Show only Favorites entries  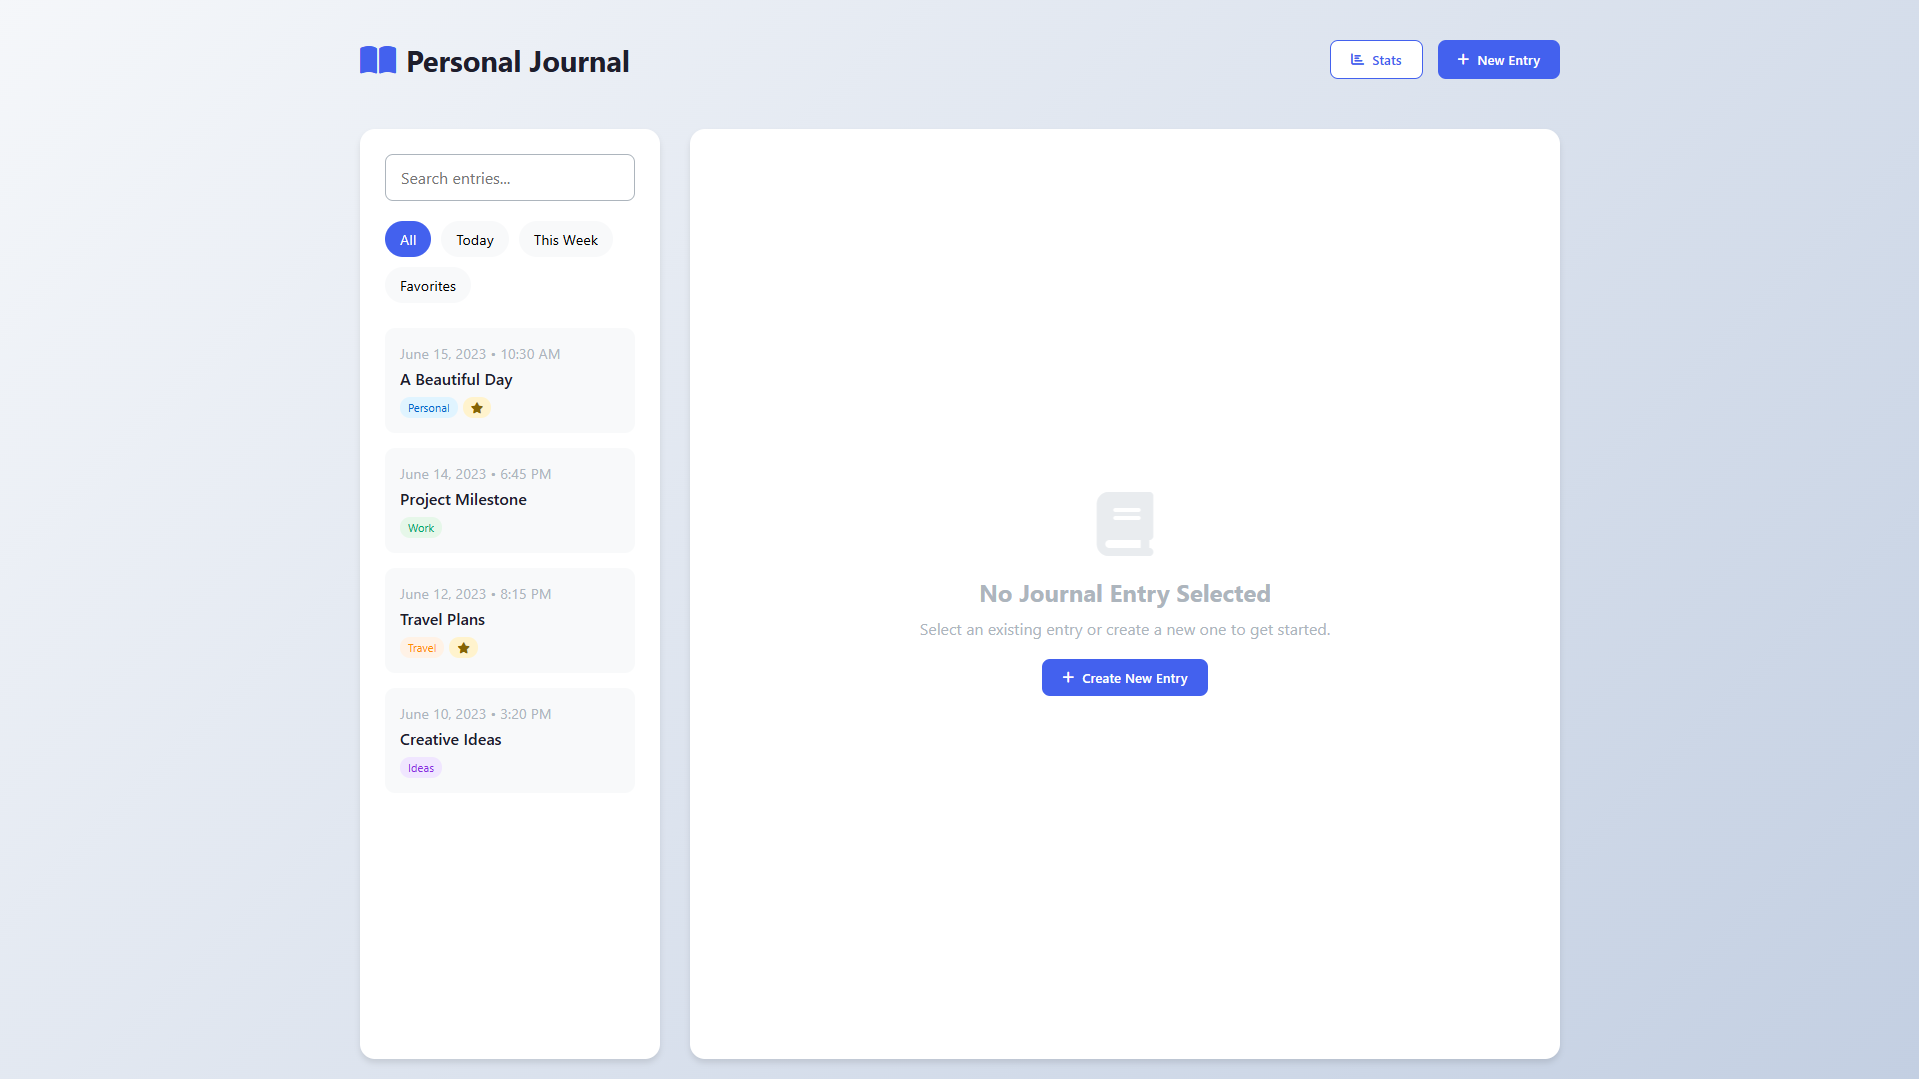428,286
